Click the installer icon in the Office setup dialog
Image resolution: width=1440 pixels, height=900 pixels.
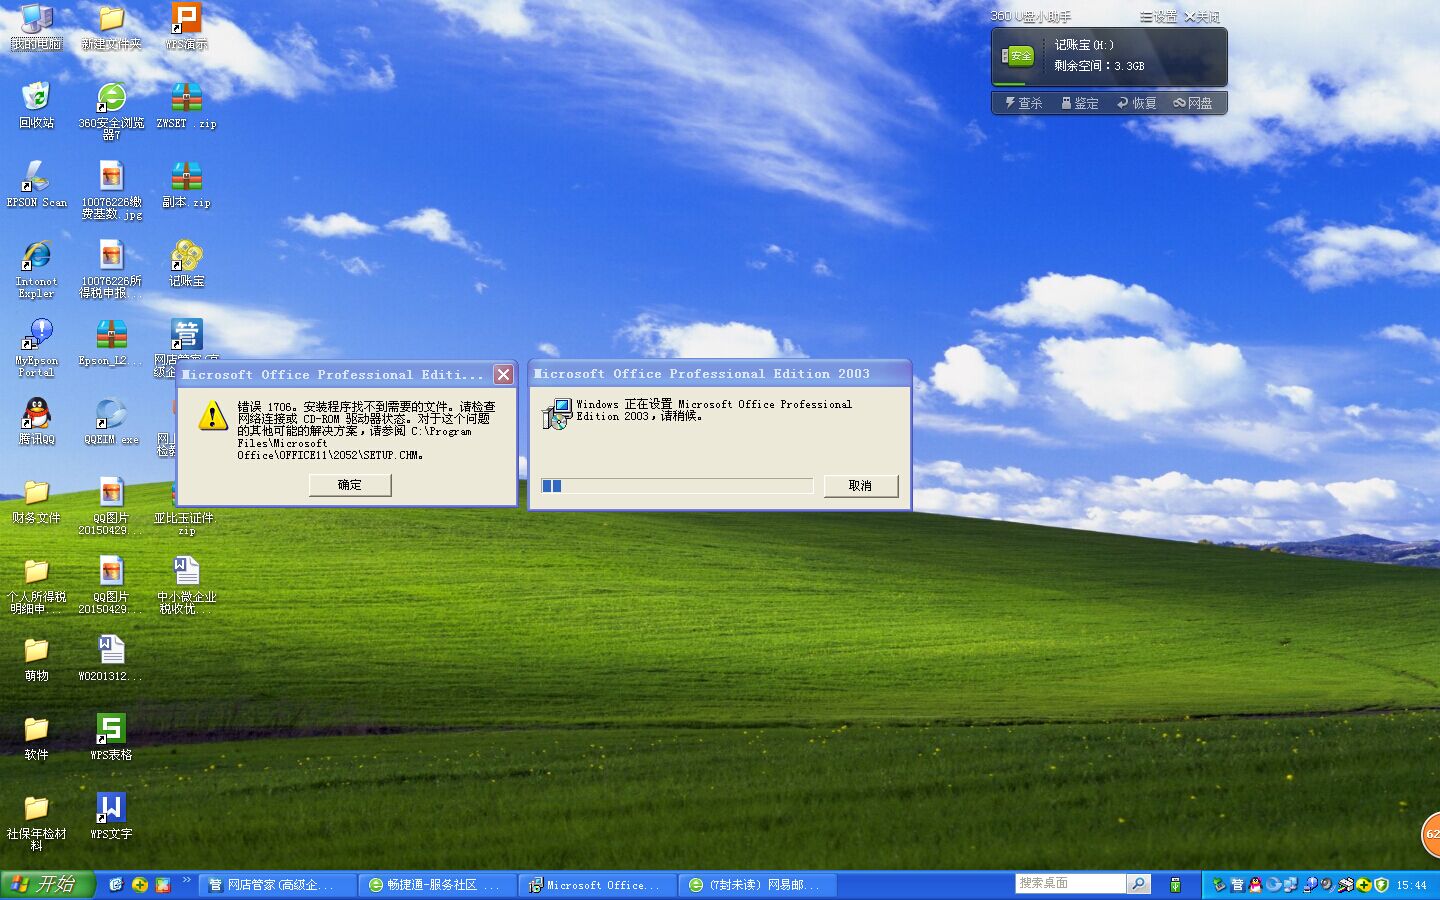tap(556, 413)
